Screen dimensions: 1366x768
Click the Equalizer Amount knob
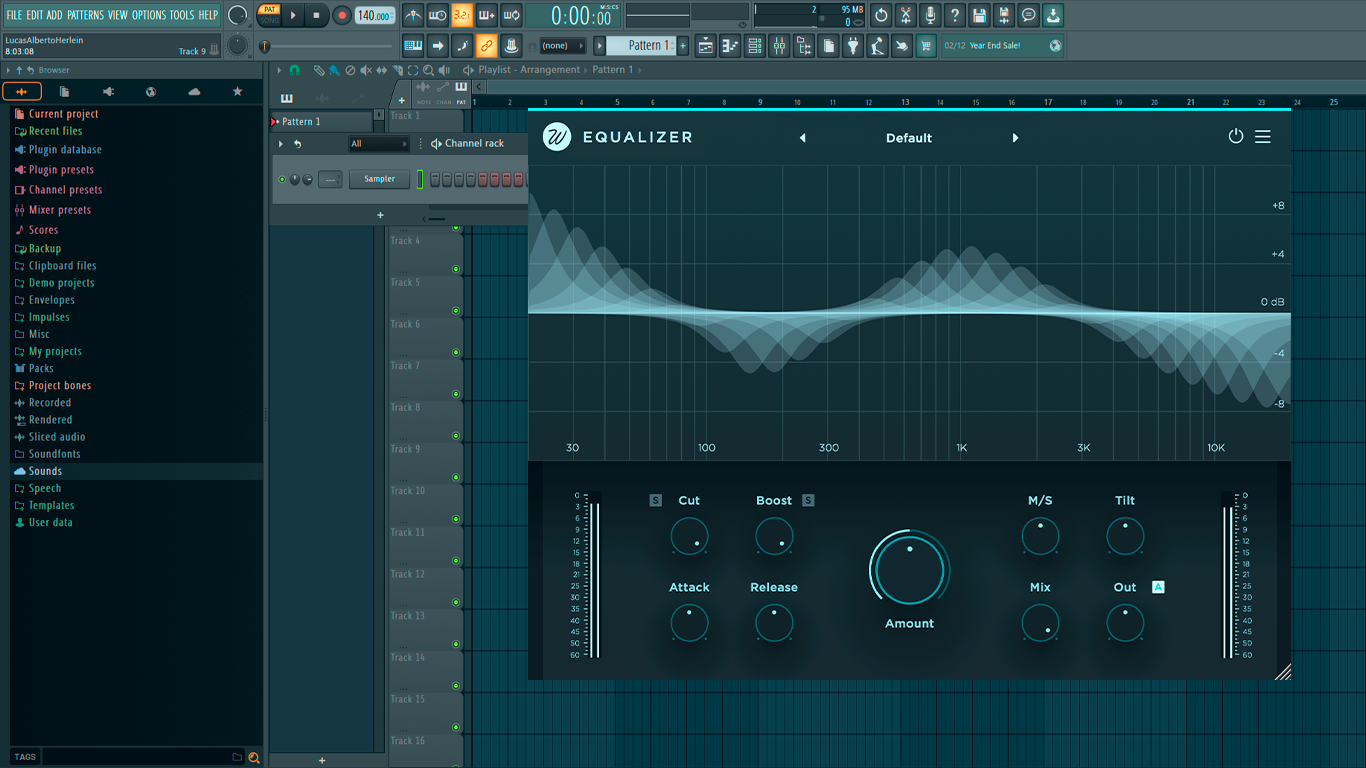909,570
